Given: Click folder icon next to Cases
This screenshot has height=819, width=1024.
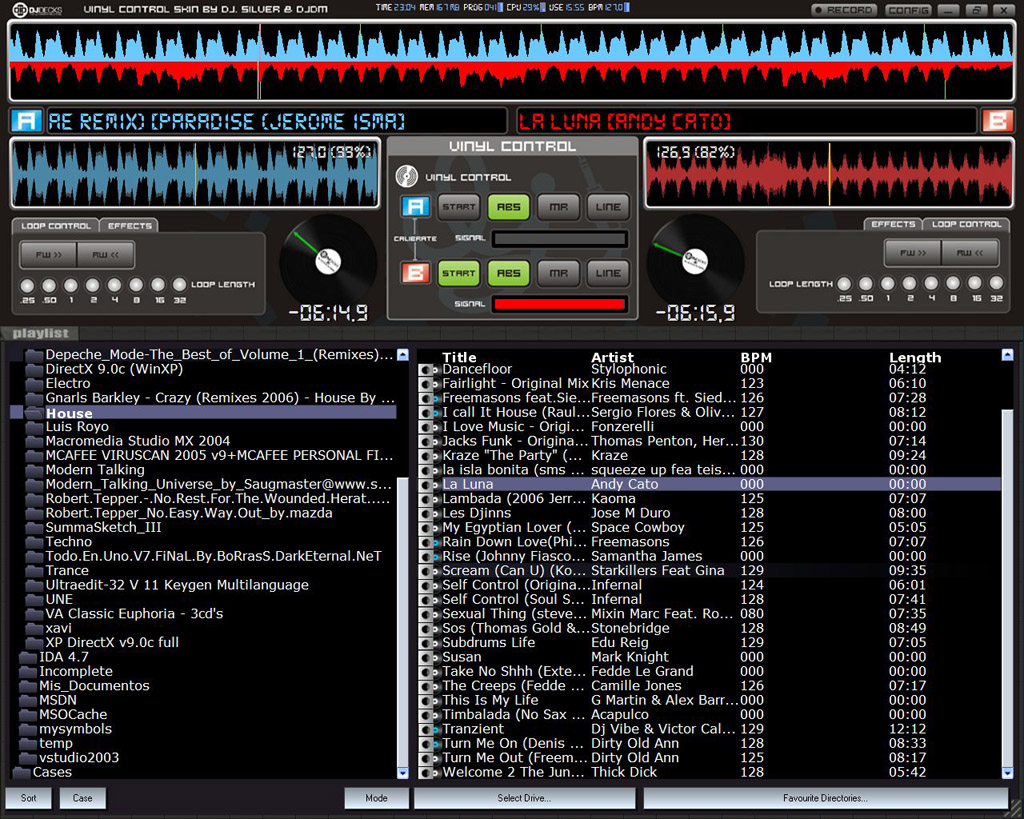Looking at the screenshot, I should [22, 773].
